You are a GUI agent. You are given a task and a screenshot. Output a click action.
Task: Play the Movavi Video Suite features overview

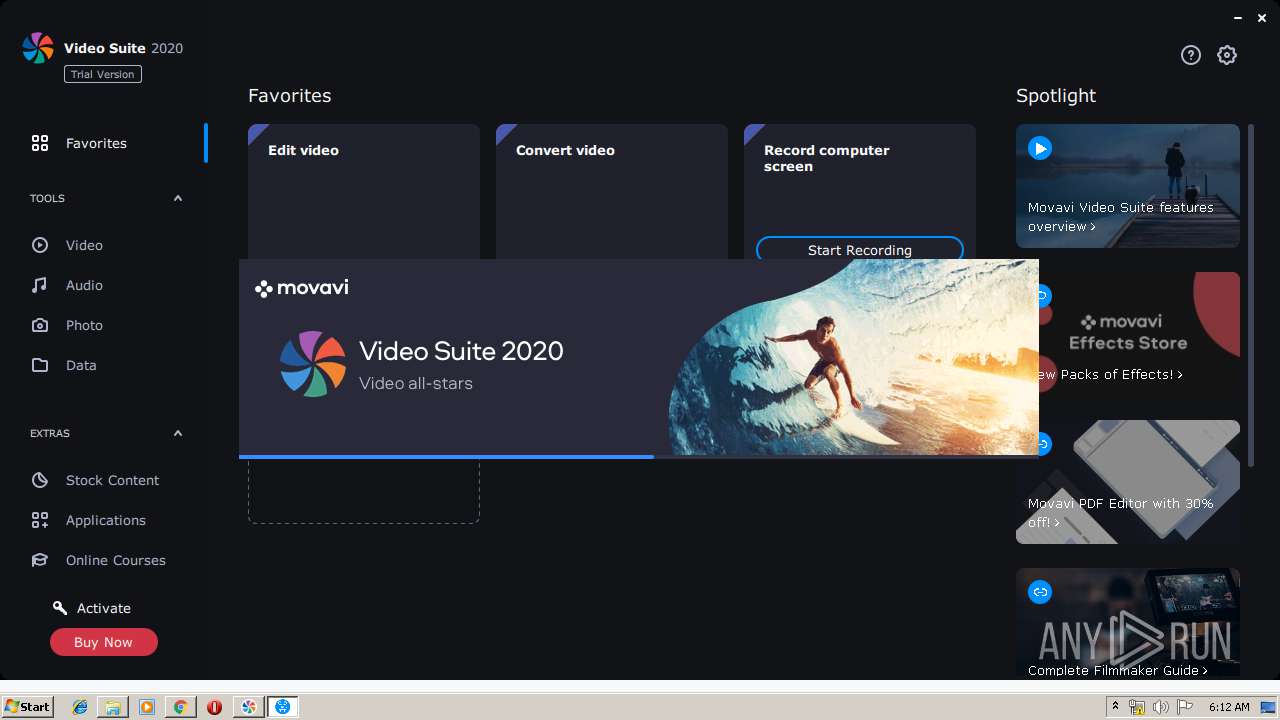click(x=1040, y=149)
